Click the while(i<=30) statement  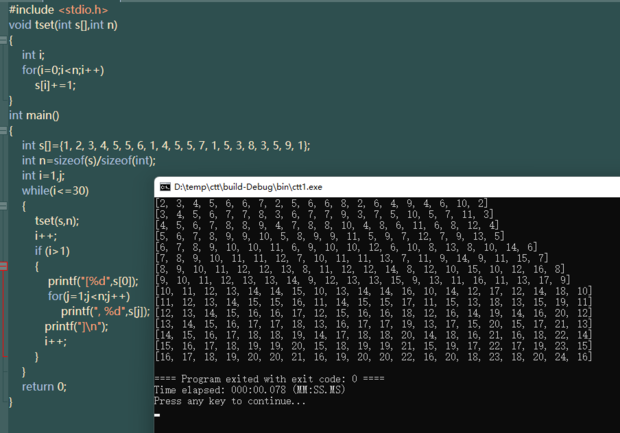pyautogui.click(x=55, y=190)
